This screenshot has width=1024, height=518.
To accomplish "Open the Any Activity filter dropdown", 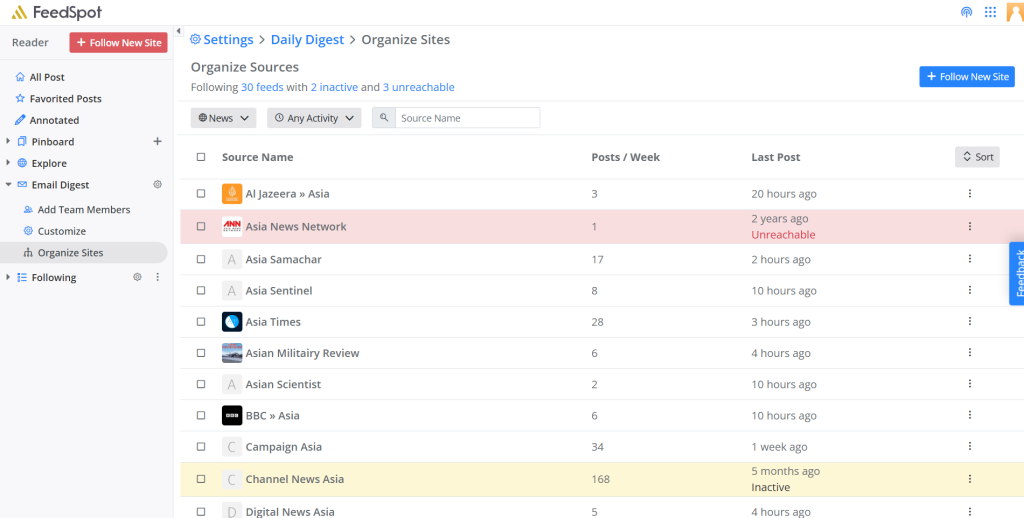I will [314, 118].
